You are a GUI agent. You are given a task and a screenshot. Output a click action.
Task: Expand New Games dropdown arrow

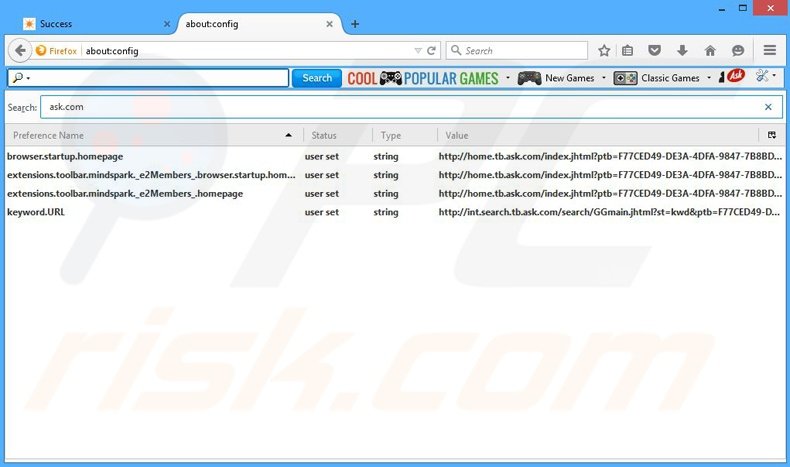604,78
